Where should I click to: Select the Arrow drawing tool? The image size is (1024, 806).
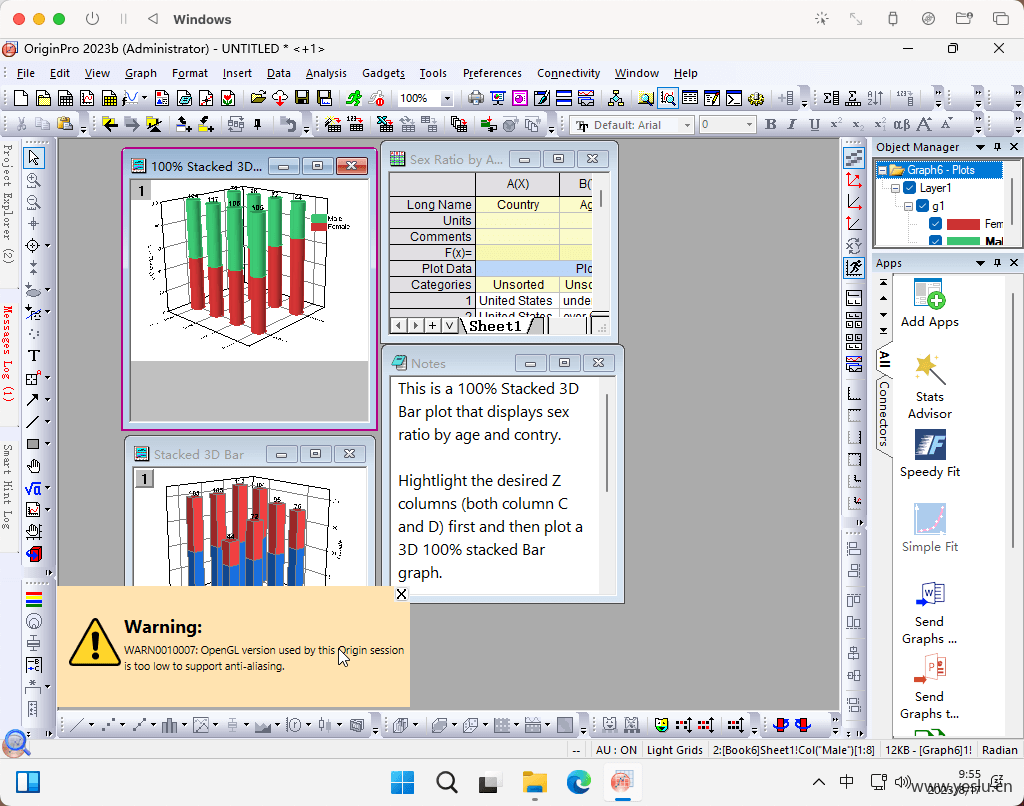pos(33,400)
